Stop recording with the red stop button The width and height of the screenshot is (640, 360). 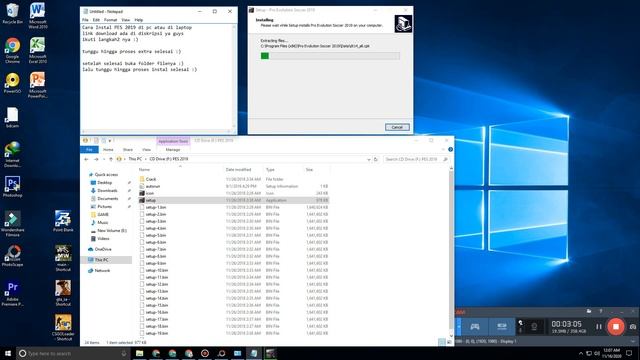point(616,327)
